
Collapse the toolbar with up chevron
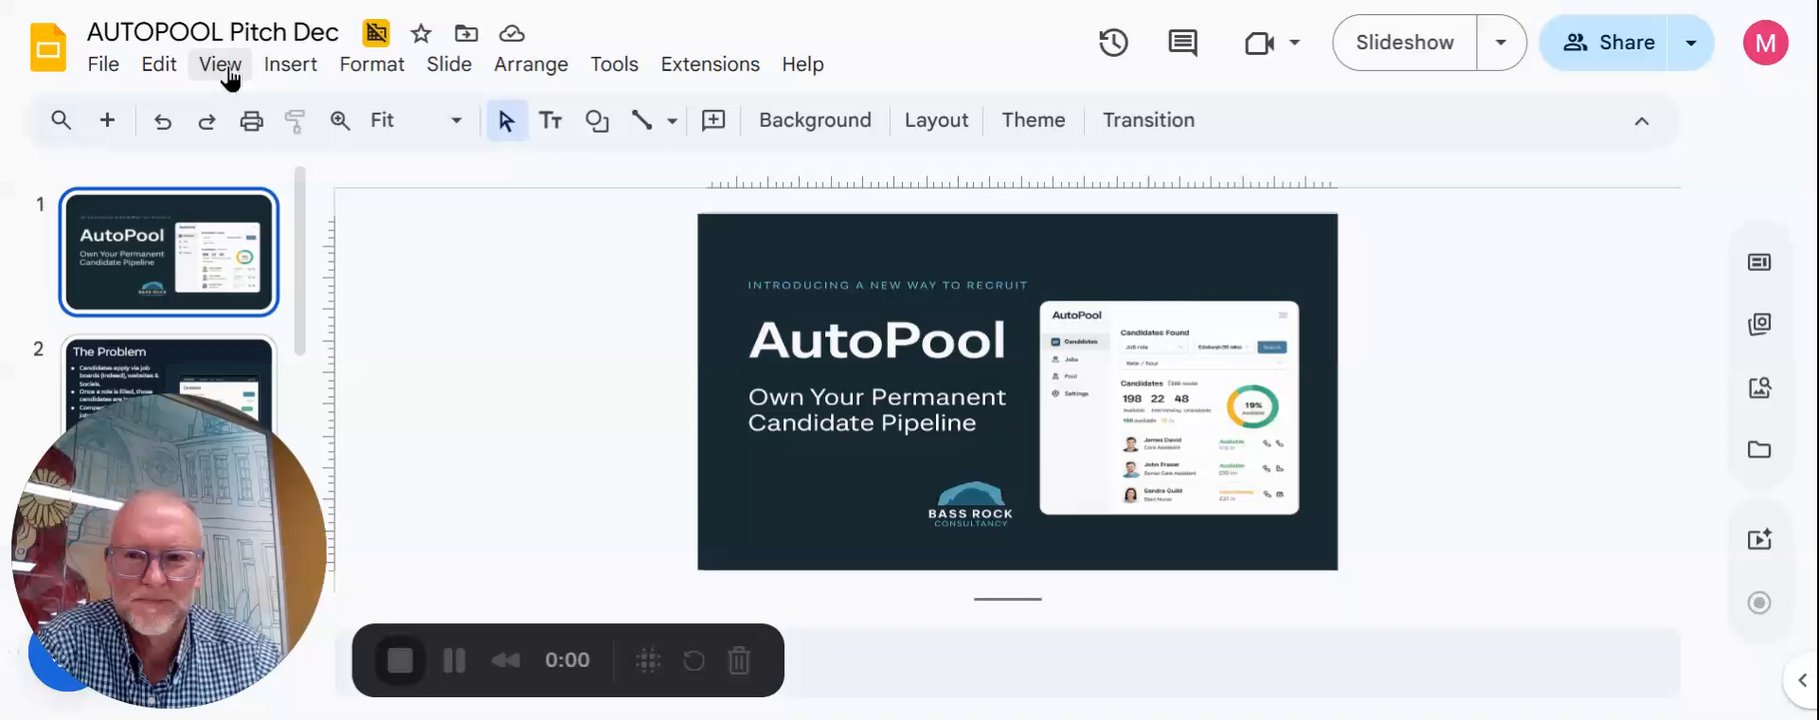pyautogui.click(x=1641, y=121)
